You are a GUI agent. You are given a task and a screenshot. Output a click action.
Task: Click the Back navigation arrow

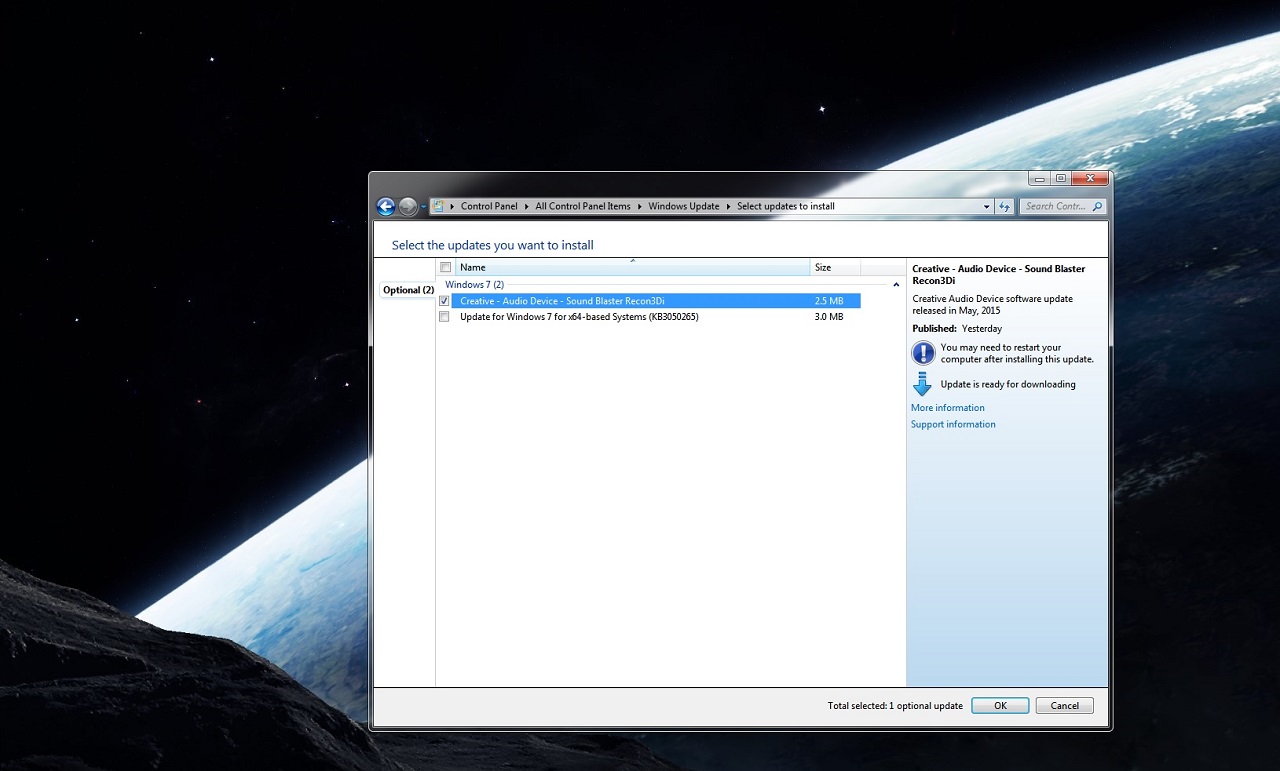pyautogui.click(x=386, y=207)
